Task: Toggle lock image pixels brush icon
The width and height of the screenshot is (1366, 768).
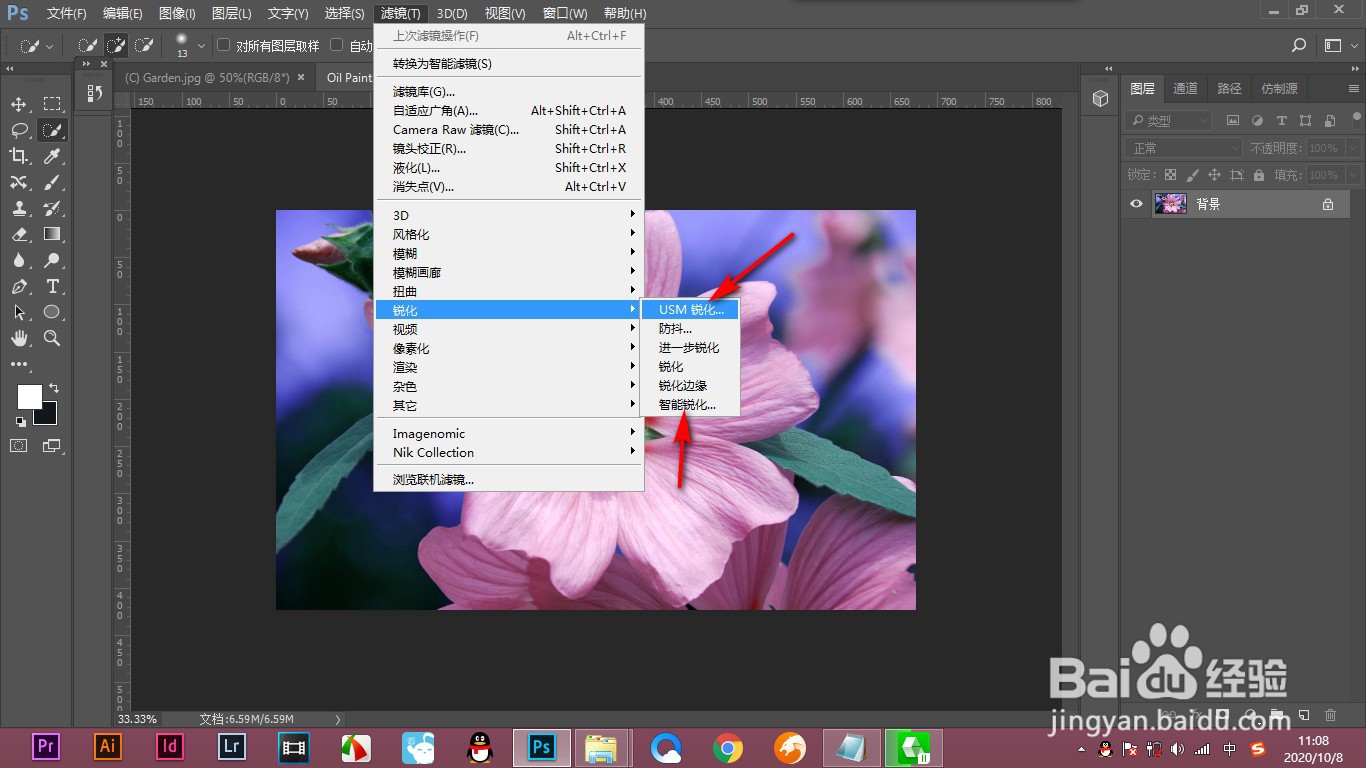Action: [x=1192, y=175]
